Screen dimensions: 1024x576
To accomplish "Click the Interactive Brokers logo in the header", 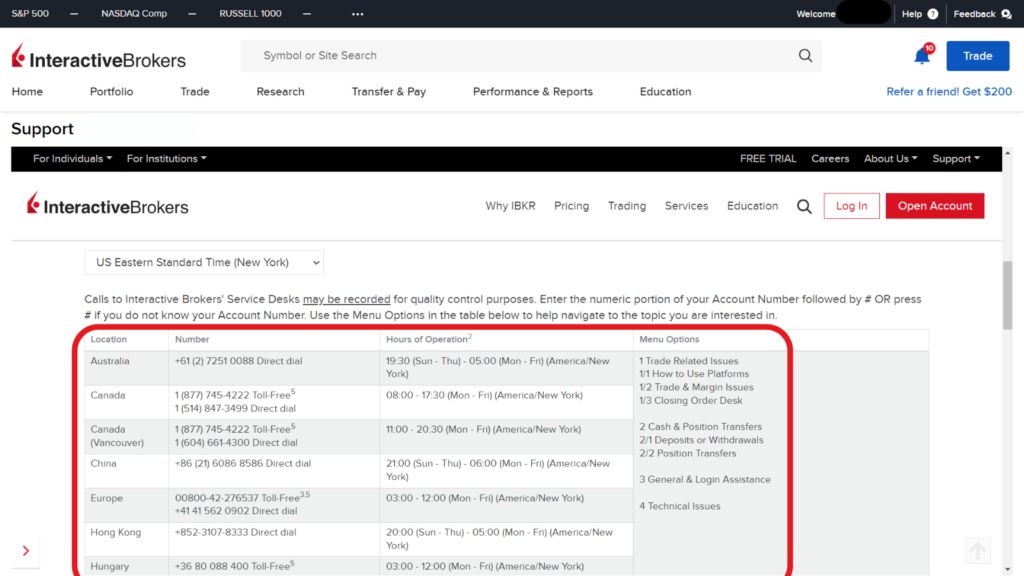I will 97,56.
